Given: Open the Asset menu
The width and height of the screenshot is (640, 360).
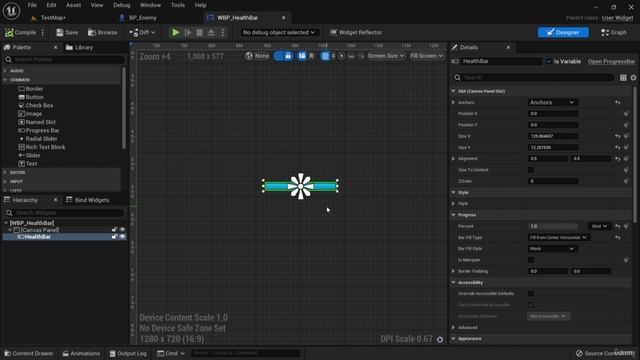Looking at the screenshot, I should click(73, 5).
